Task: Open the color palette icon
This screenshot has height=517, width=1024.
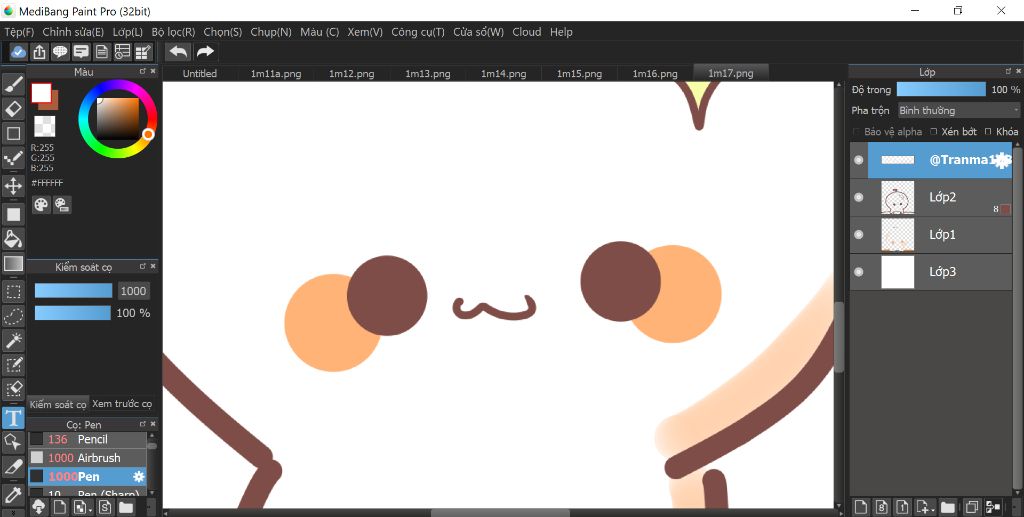Action: pyautogui.click(x=41, y=205)
